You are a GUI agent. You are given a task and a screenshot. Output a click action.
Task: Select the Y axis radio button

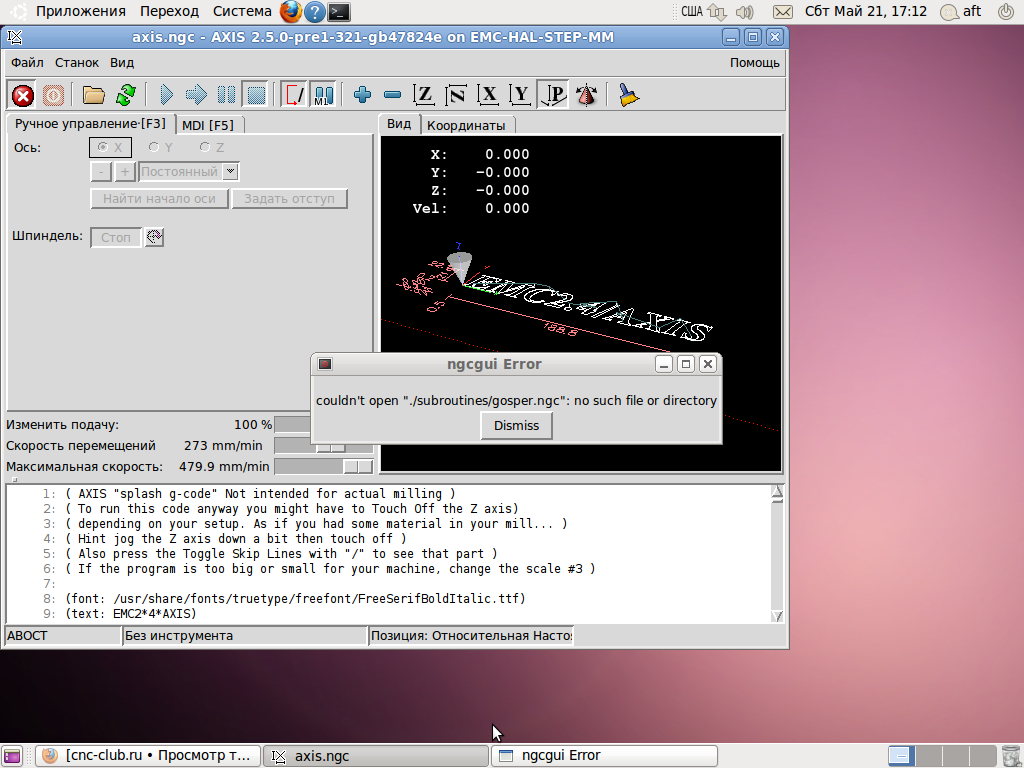coord(161,148)
